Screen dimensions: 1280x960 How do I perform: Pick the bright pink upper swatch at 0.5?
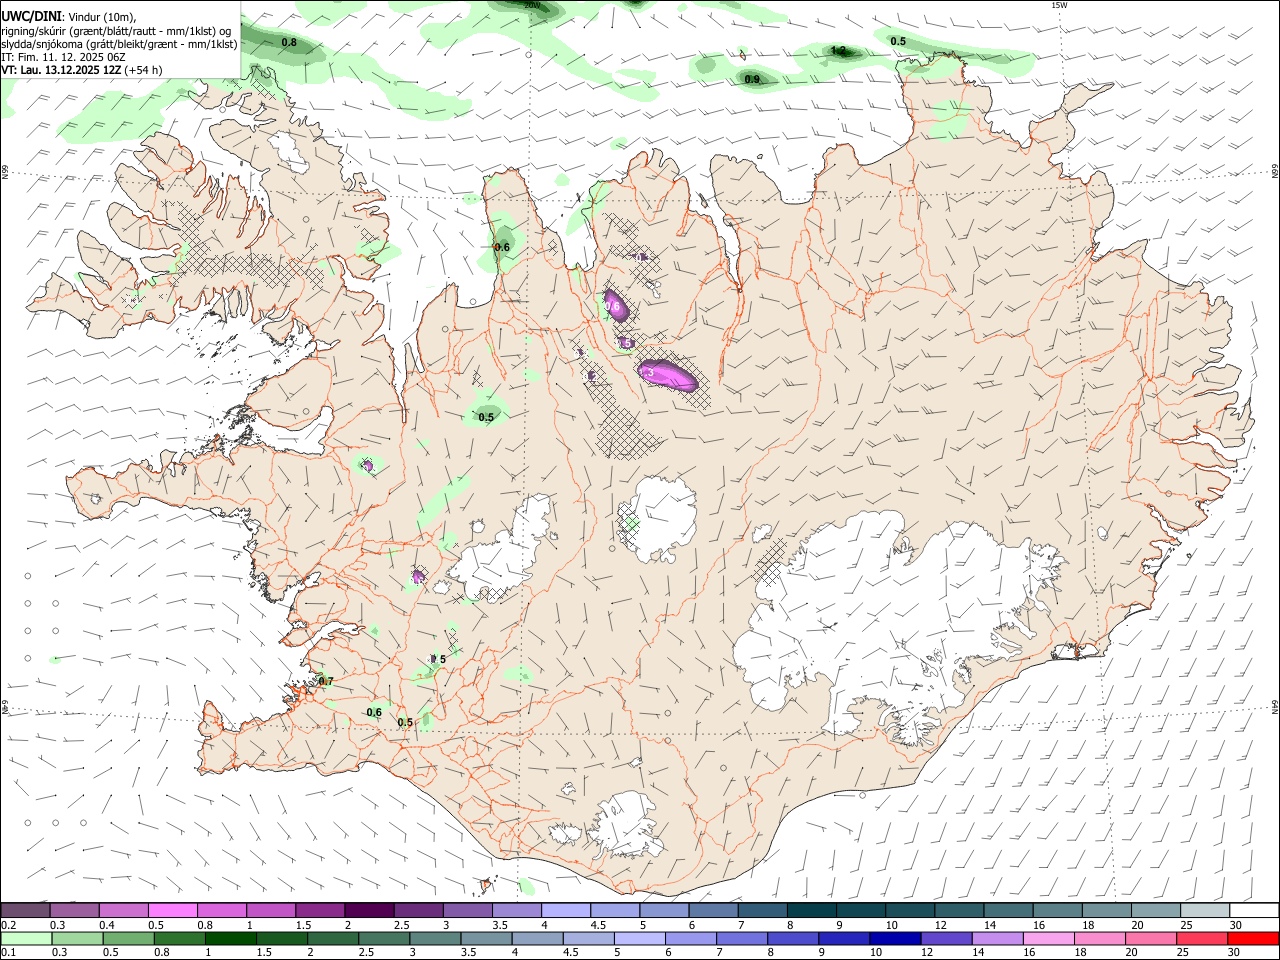(x=173, y=910)
